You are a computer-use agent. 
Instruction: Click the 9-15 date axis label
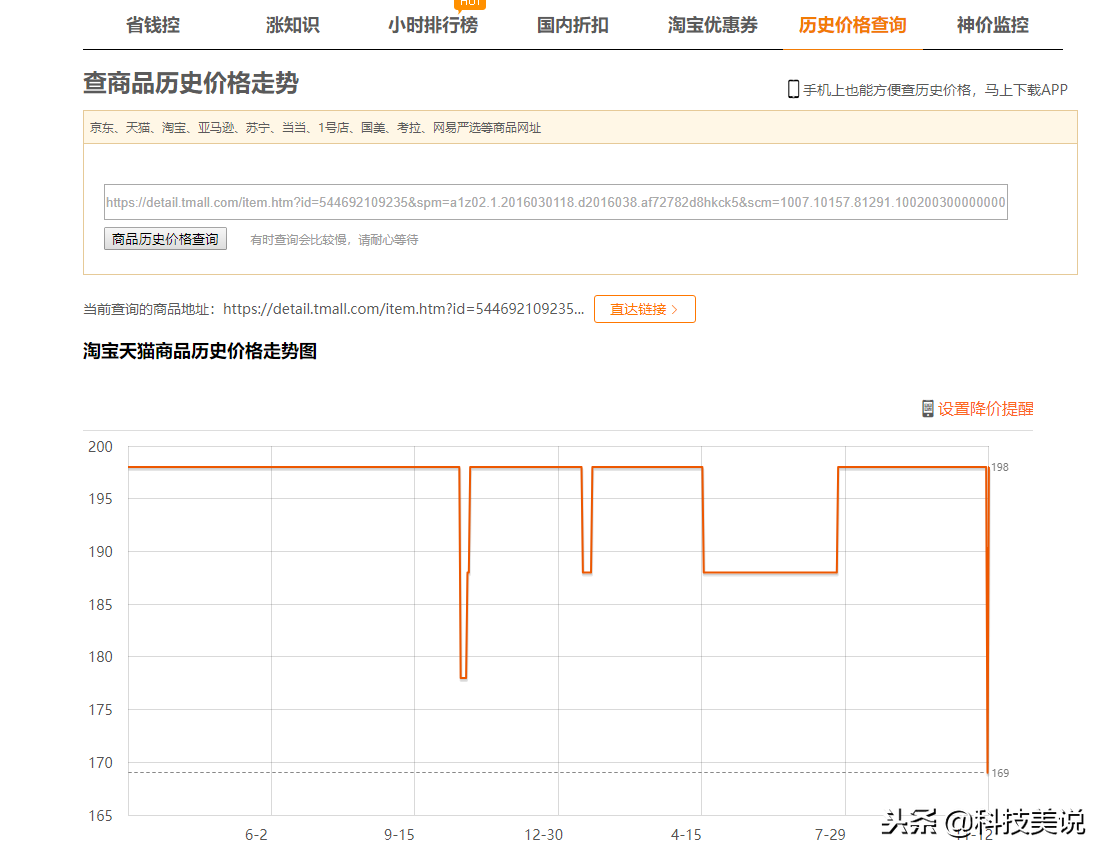pyautogui.click(x=399, y=835)
